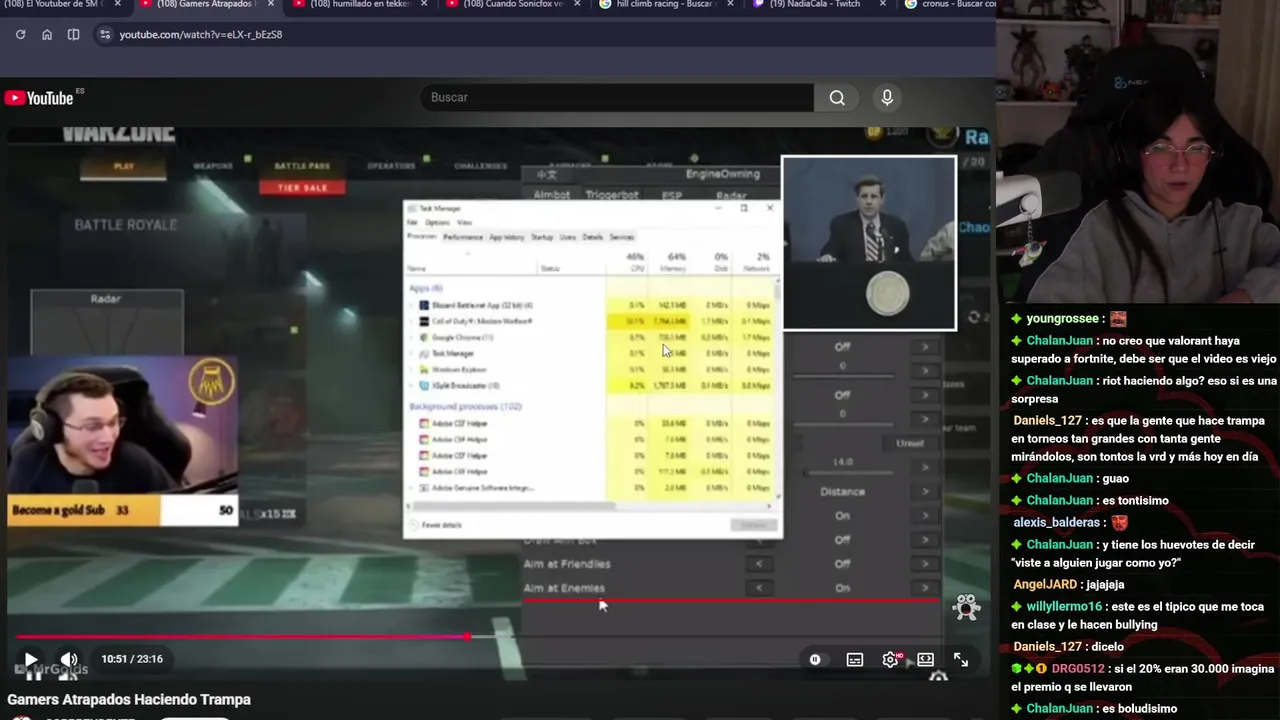Image resolution: width=1280 pixels, height=720 pixels.
Task: Click the right arrow in the Distance row
Action: [x=925, y=491]
